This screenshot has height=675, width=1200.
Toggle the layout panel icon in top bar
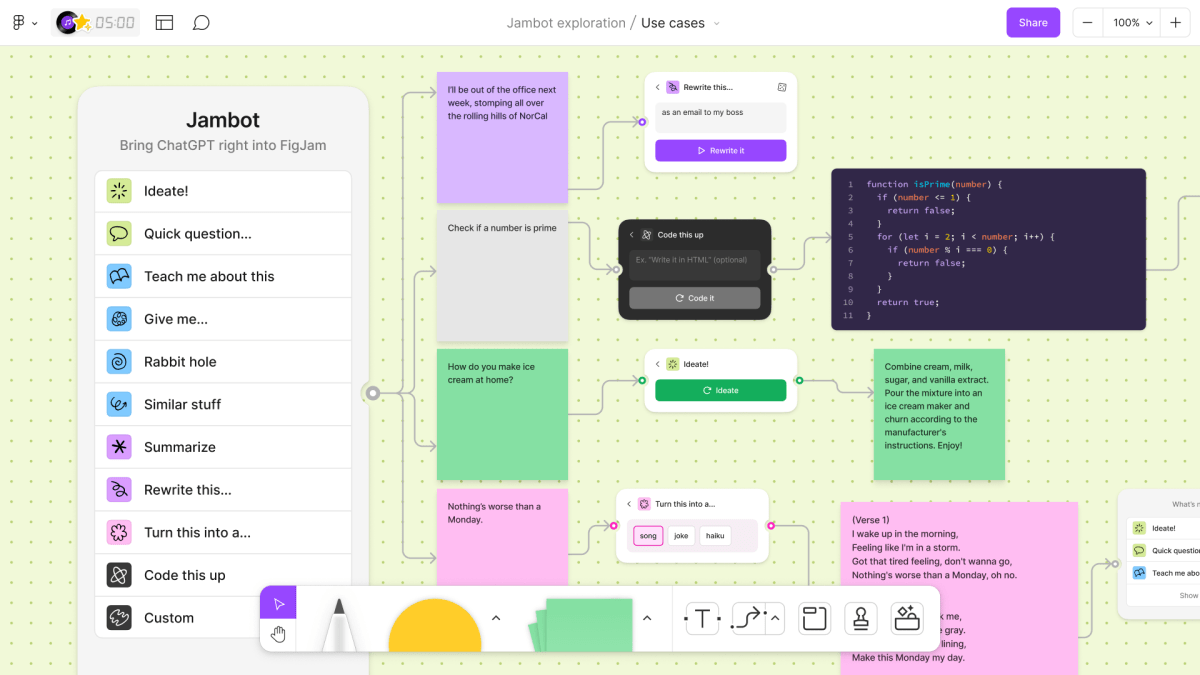pyautogui.click(x=165, y=22)
